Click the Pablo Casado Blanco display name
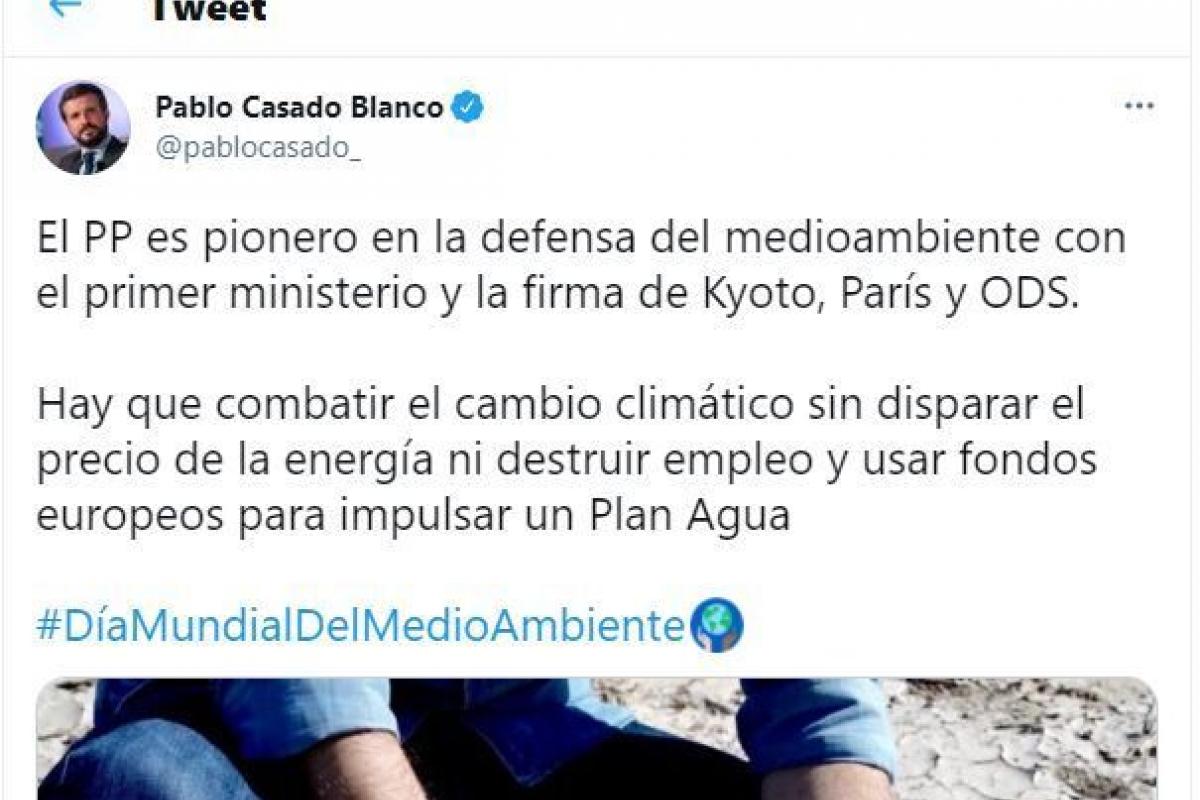The width and height of the screenshot is (1200, 800). coord(299,107)
